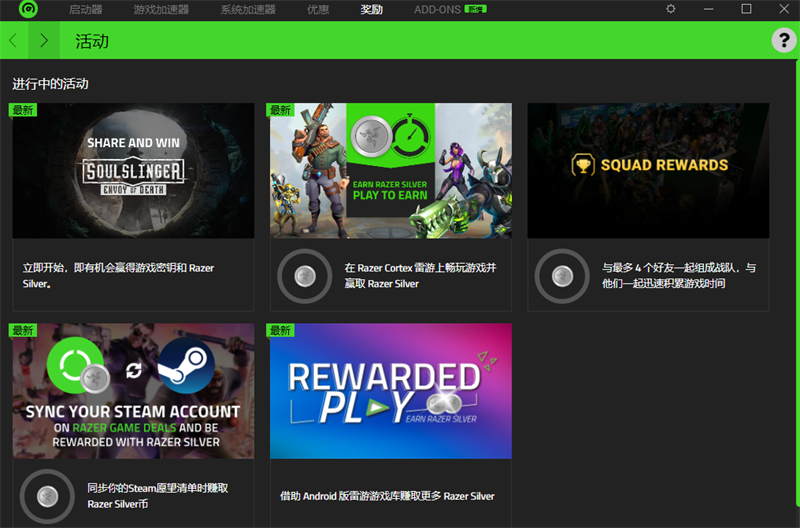Go back with the left arrow
This screenshot has width=800, height=528.
pos(14,40)
